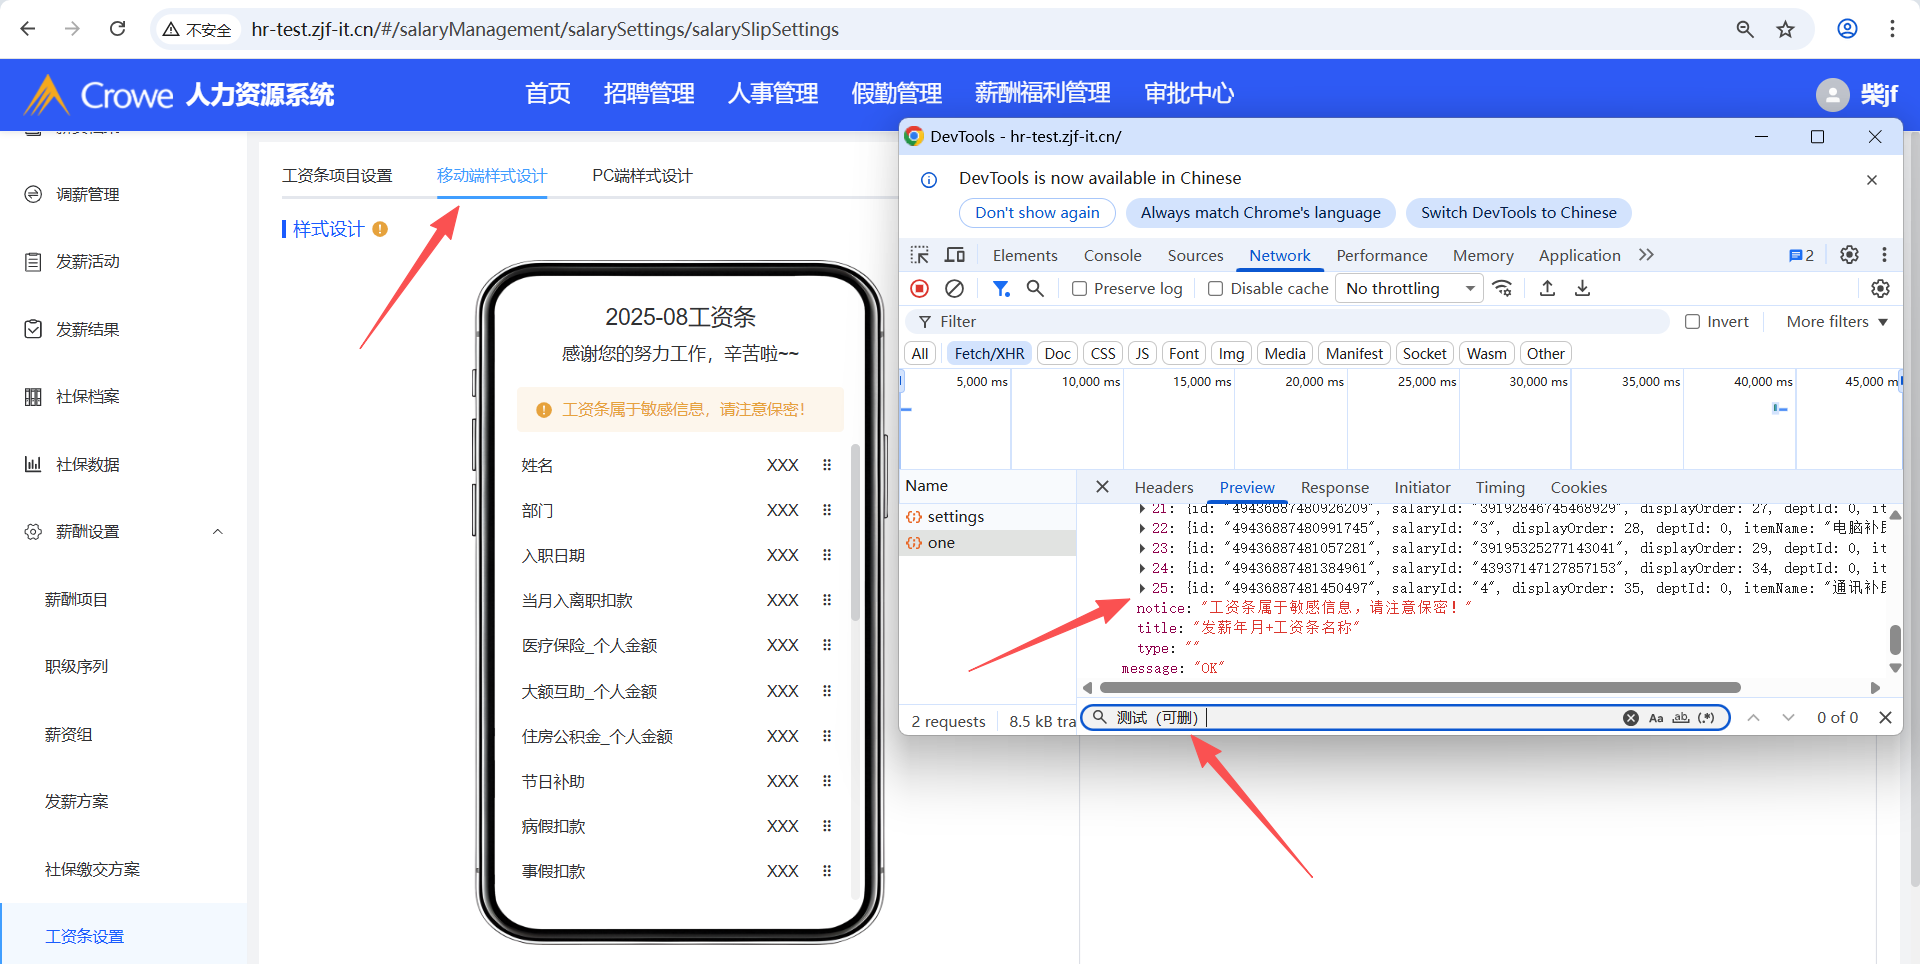Click Always match Chrome's language
The image size is (1920, 964).
click(x=1260, y=212)
